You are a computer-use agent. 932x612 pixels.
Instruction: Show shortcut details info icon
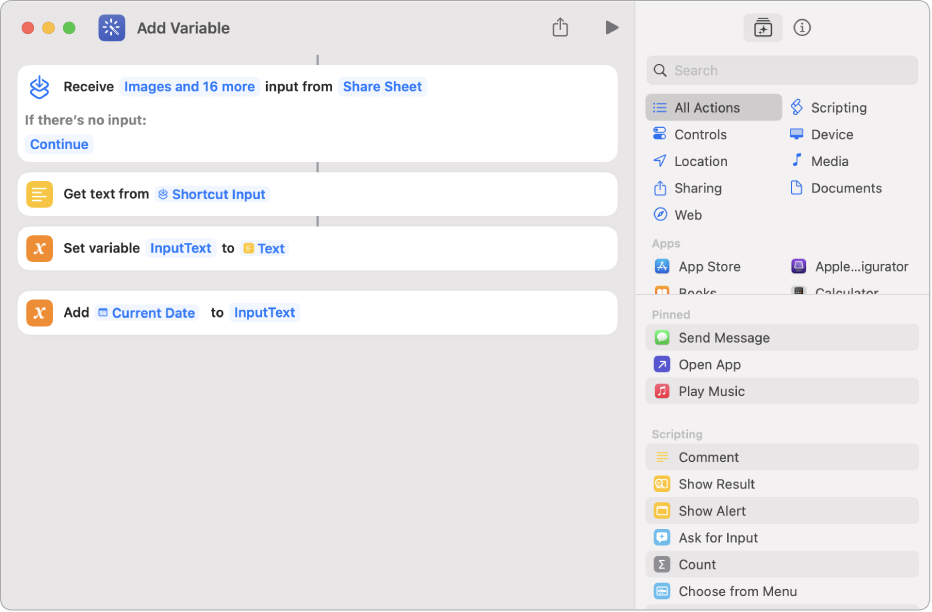coord(802,28)
